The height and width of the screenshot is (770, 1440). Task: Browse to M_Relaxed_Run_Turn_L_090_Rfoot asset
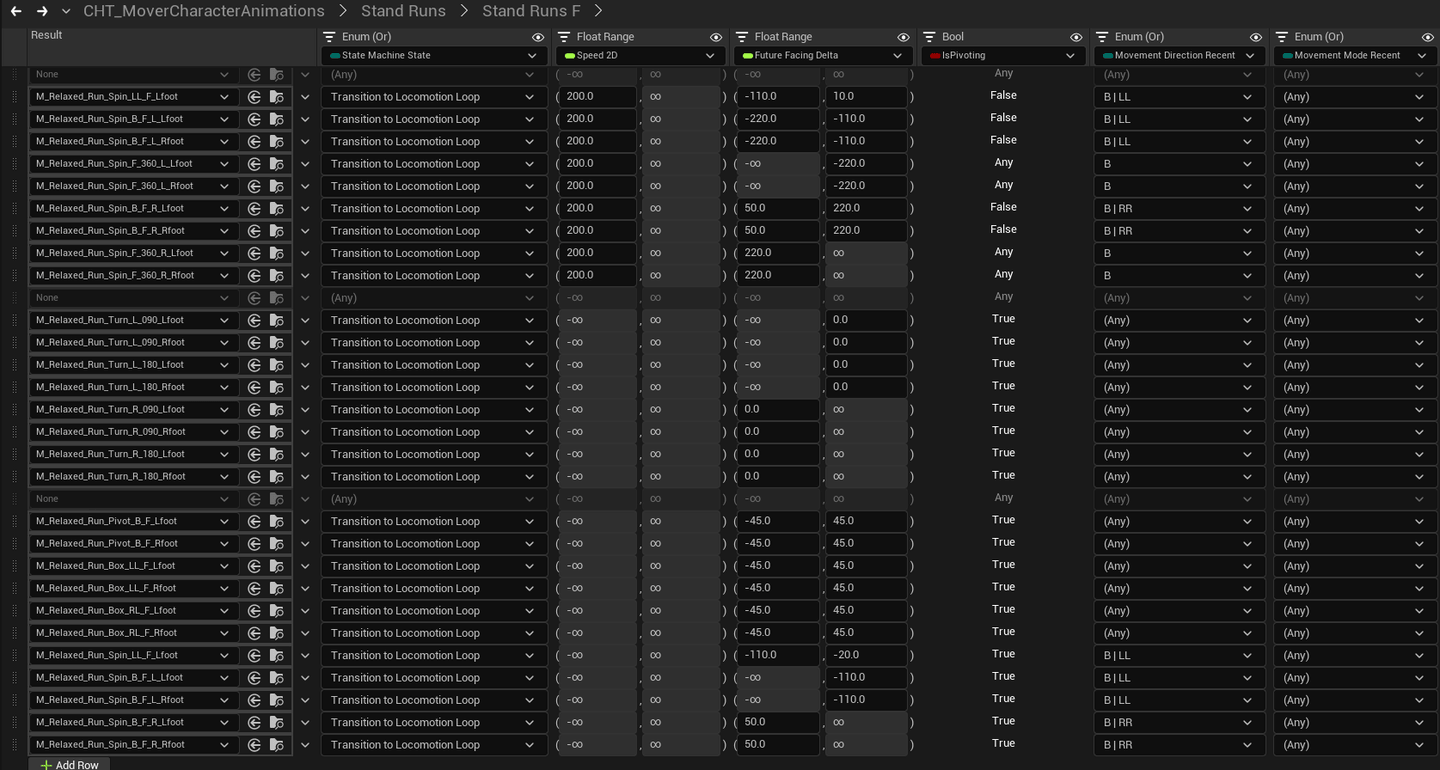click(x=277, y=343)
